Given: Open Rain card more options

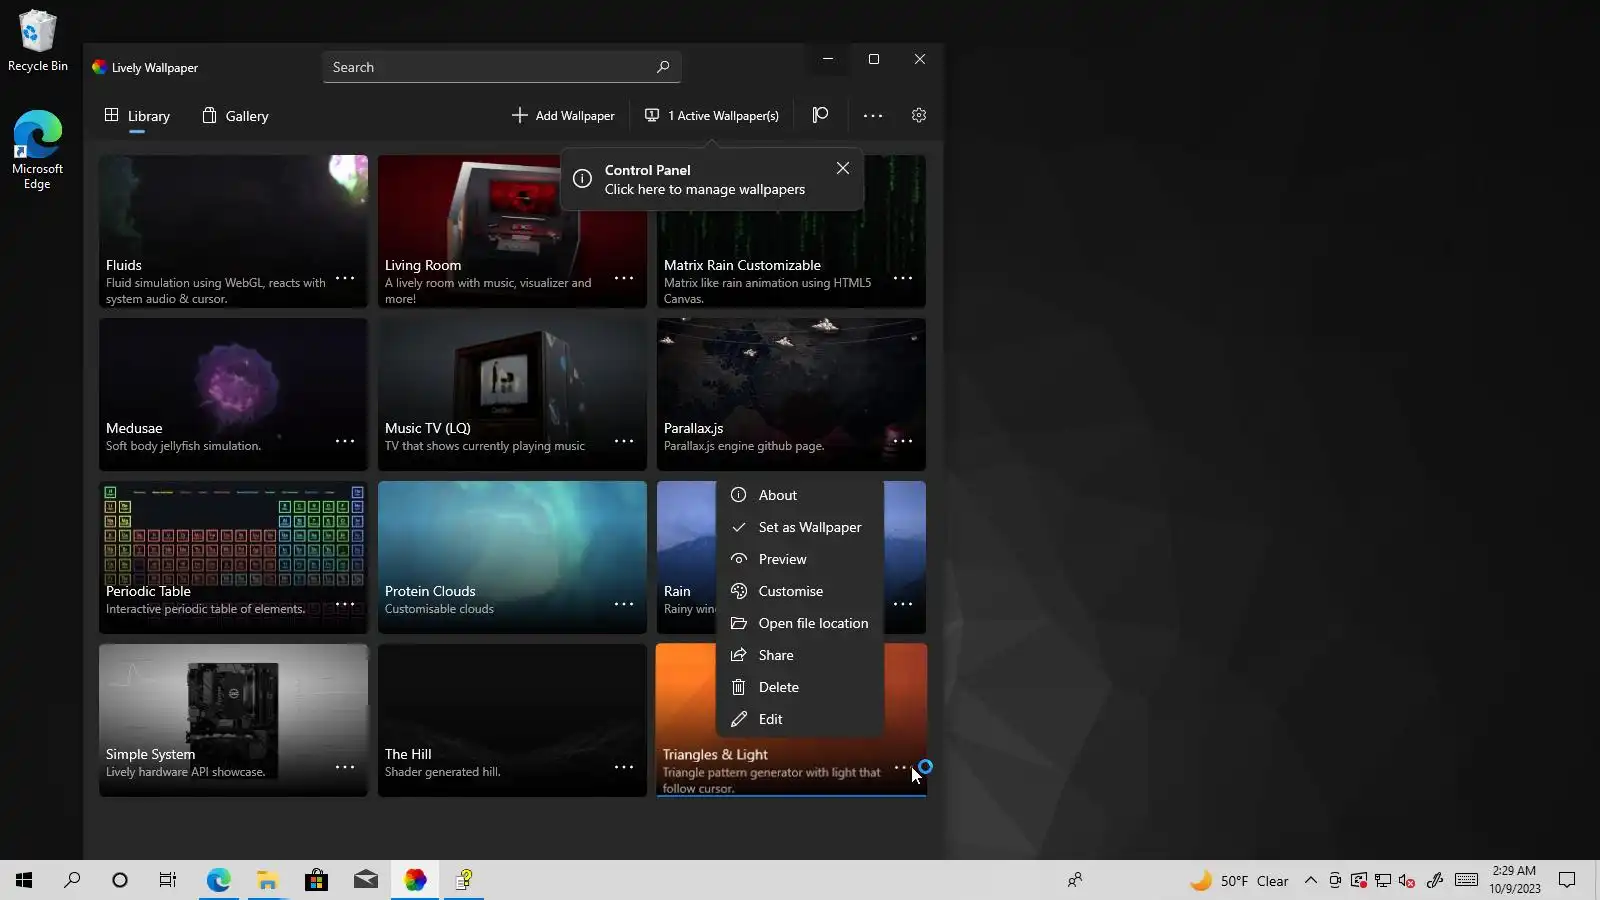Looking at the screenshot, I should [x=903, y=604].
